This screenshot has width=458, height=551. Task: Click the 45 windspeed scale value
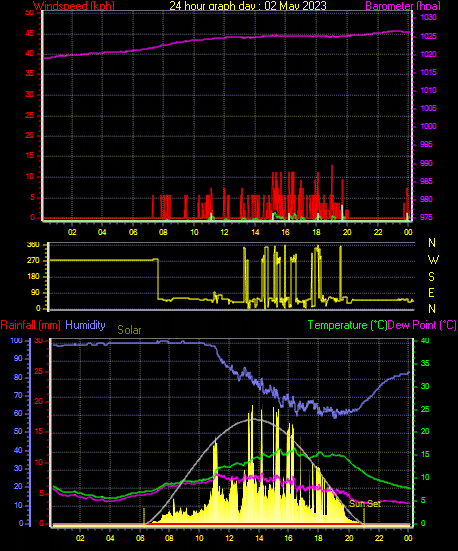(30, 34)
